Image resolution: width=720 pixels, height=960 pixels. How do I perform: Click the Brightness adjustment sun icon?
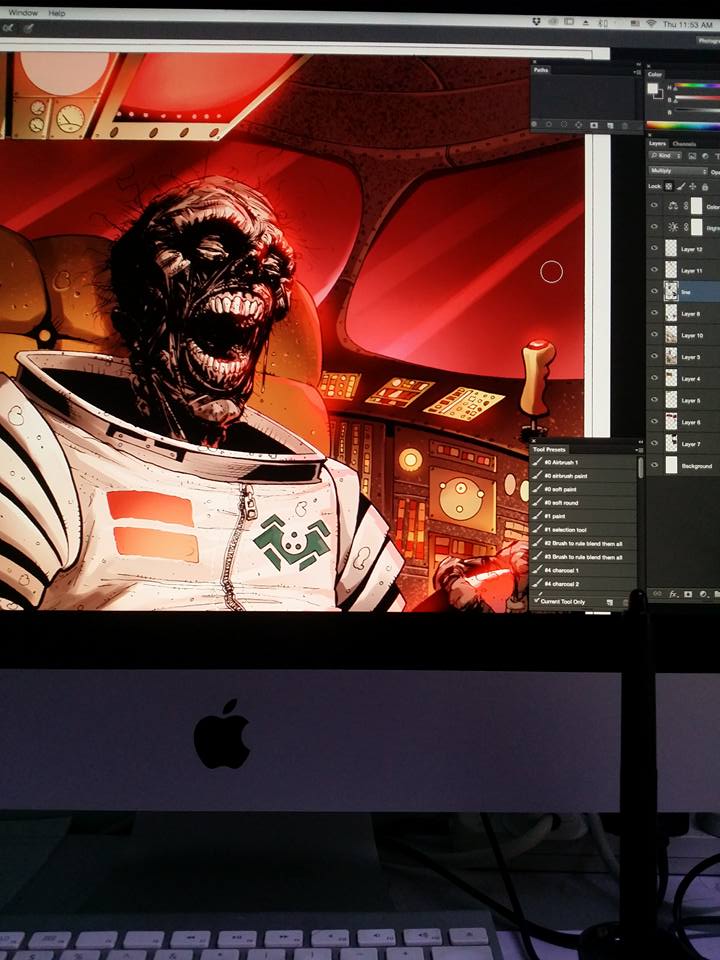[x=673, y=227]
